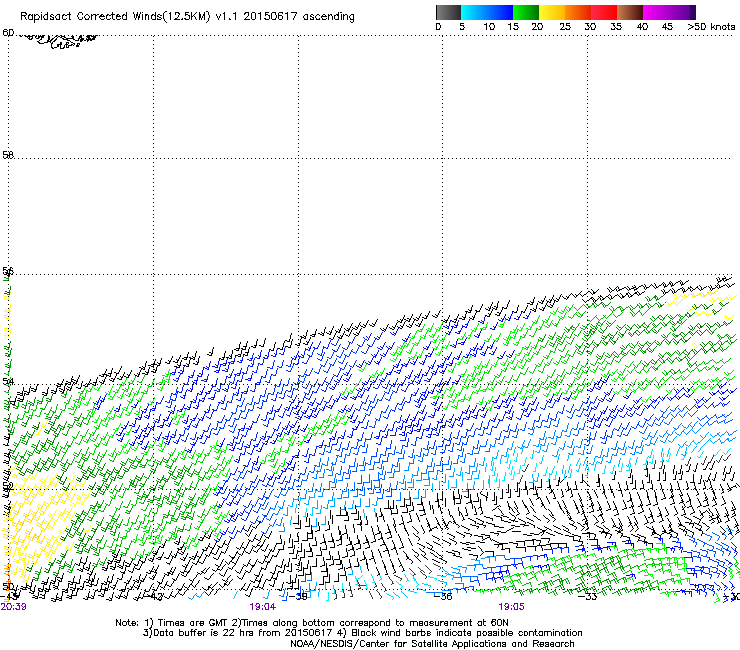Click the cyan-to-blue 5-15 knots legend segment

[x=487, y=12]
